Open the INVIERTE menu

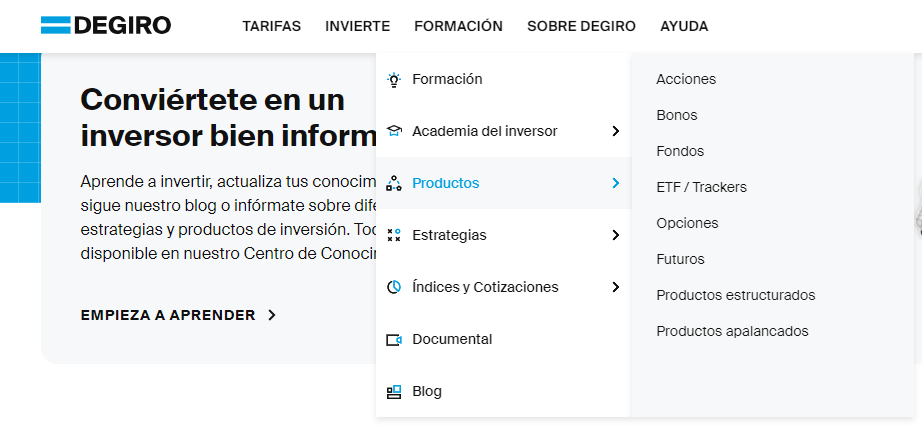[358, 26]
